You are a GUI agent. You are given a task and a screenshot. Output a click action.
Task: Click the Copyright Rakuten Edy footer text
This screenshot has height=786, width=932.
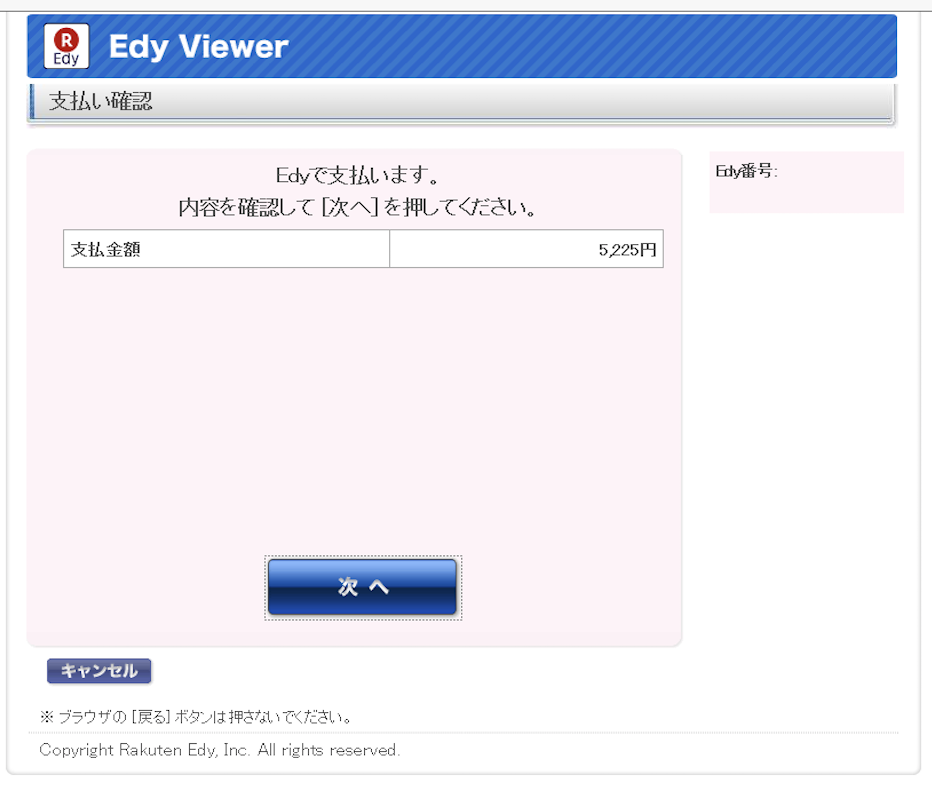220,750
